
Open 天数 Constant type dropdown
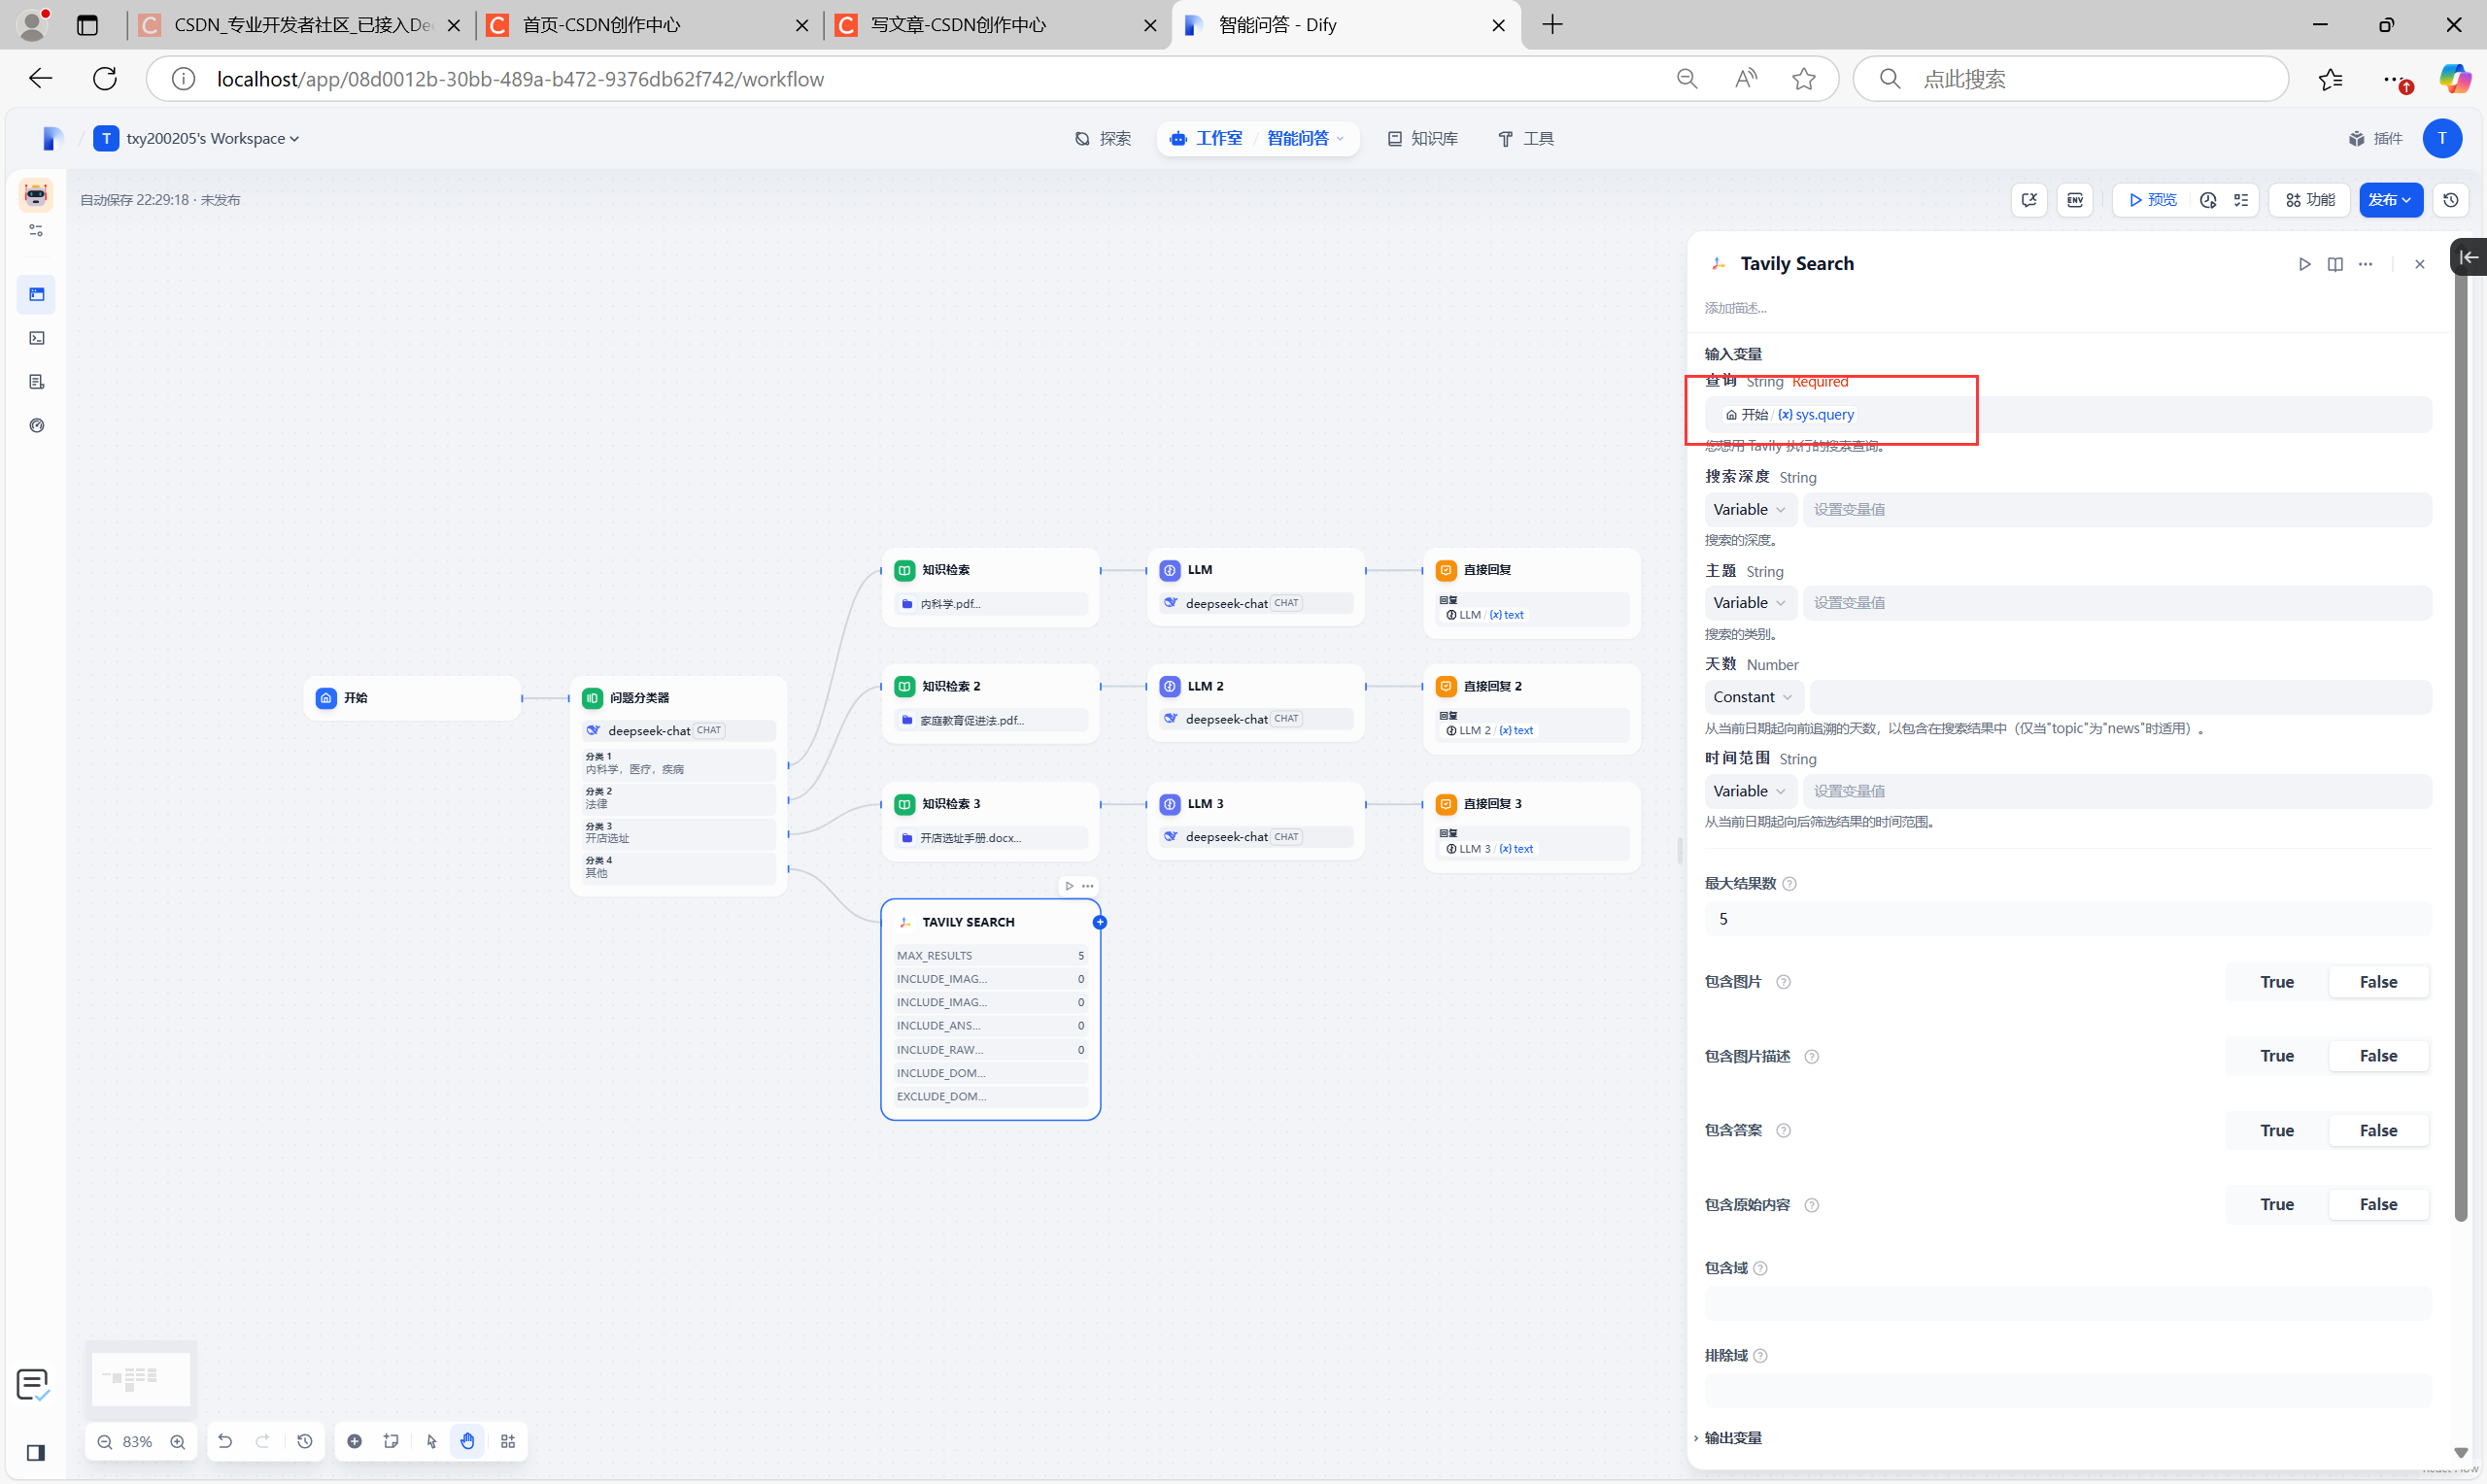pos(1752,697)
